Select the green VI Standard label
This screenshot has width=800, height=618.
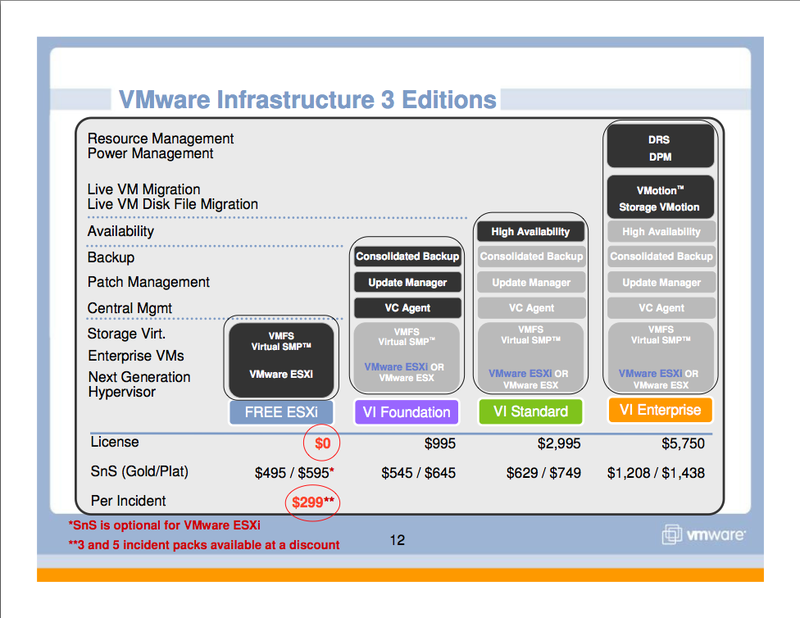click(x=530, y=411)
